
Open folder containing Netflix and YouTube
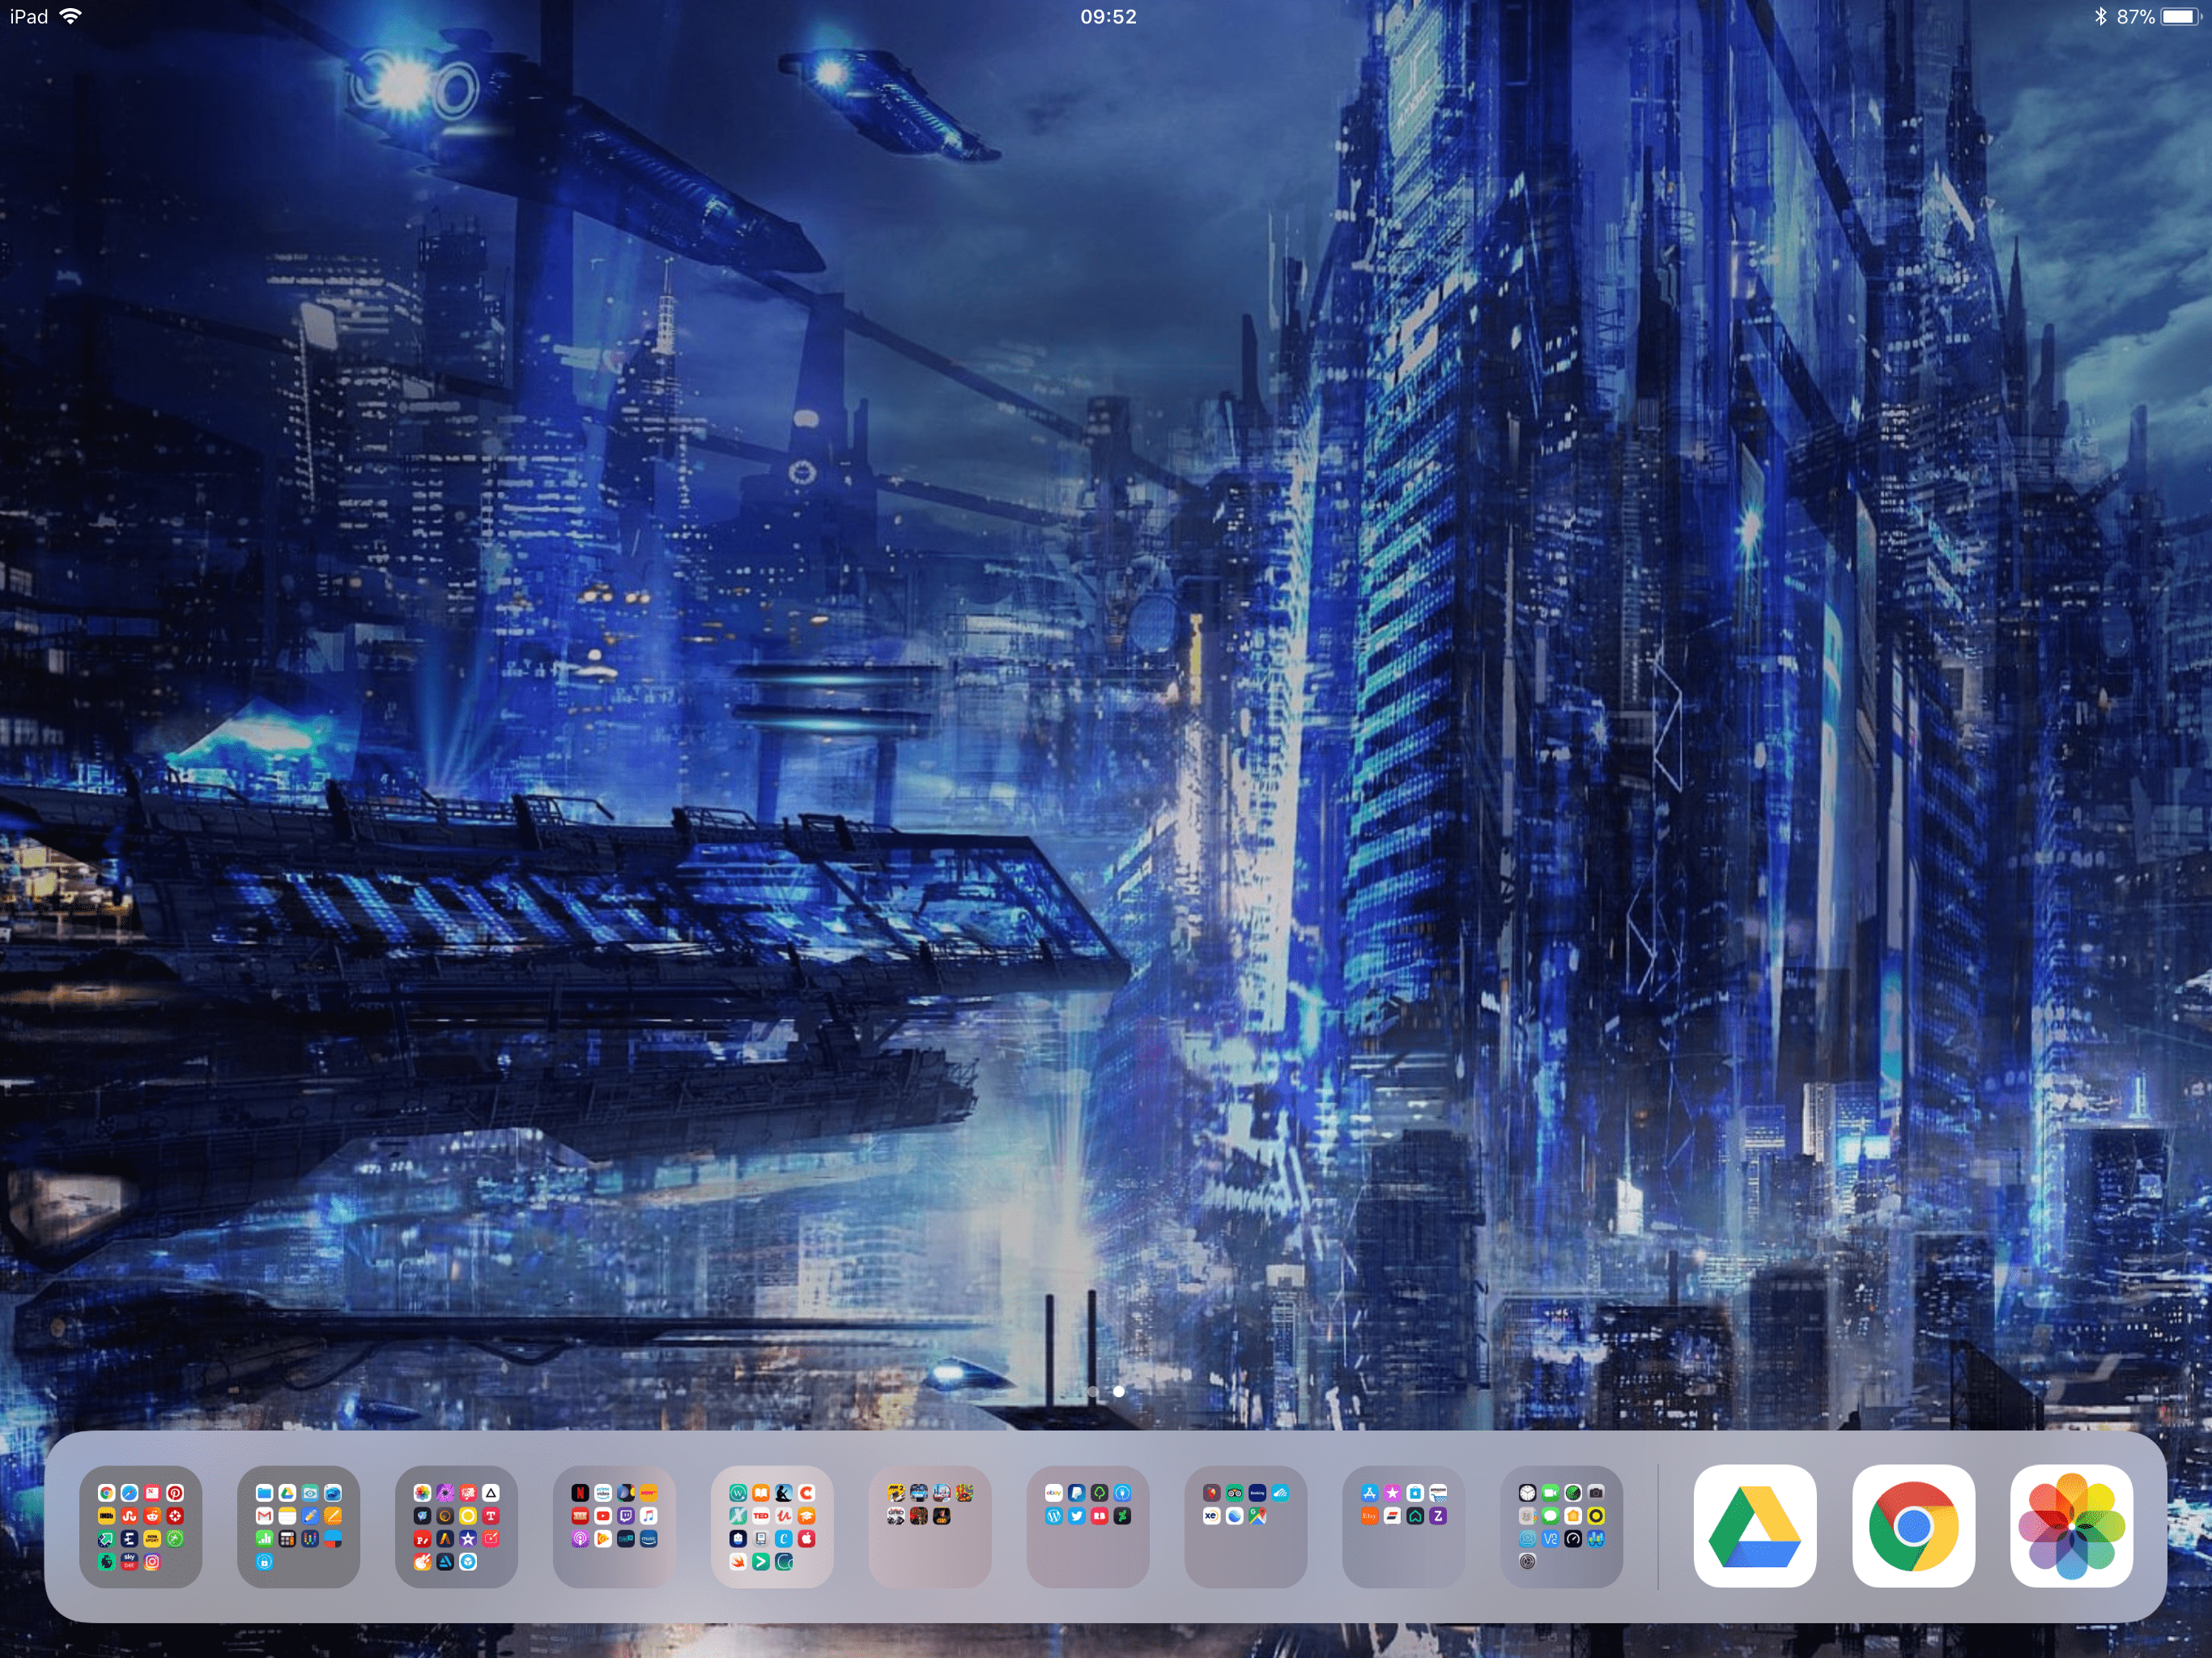tap(614, 1526)
